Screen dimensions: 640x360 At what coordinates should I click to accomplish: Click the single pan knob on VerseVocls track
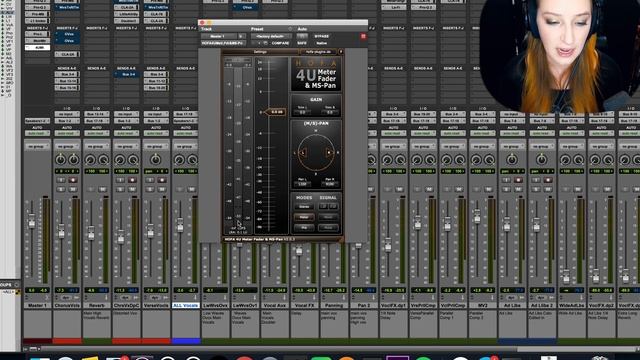click(156, 160)
